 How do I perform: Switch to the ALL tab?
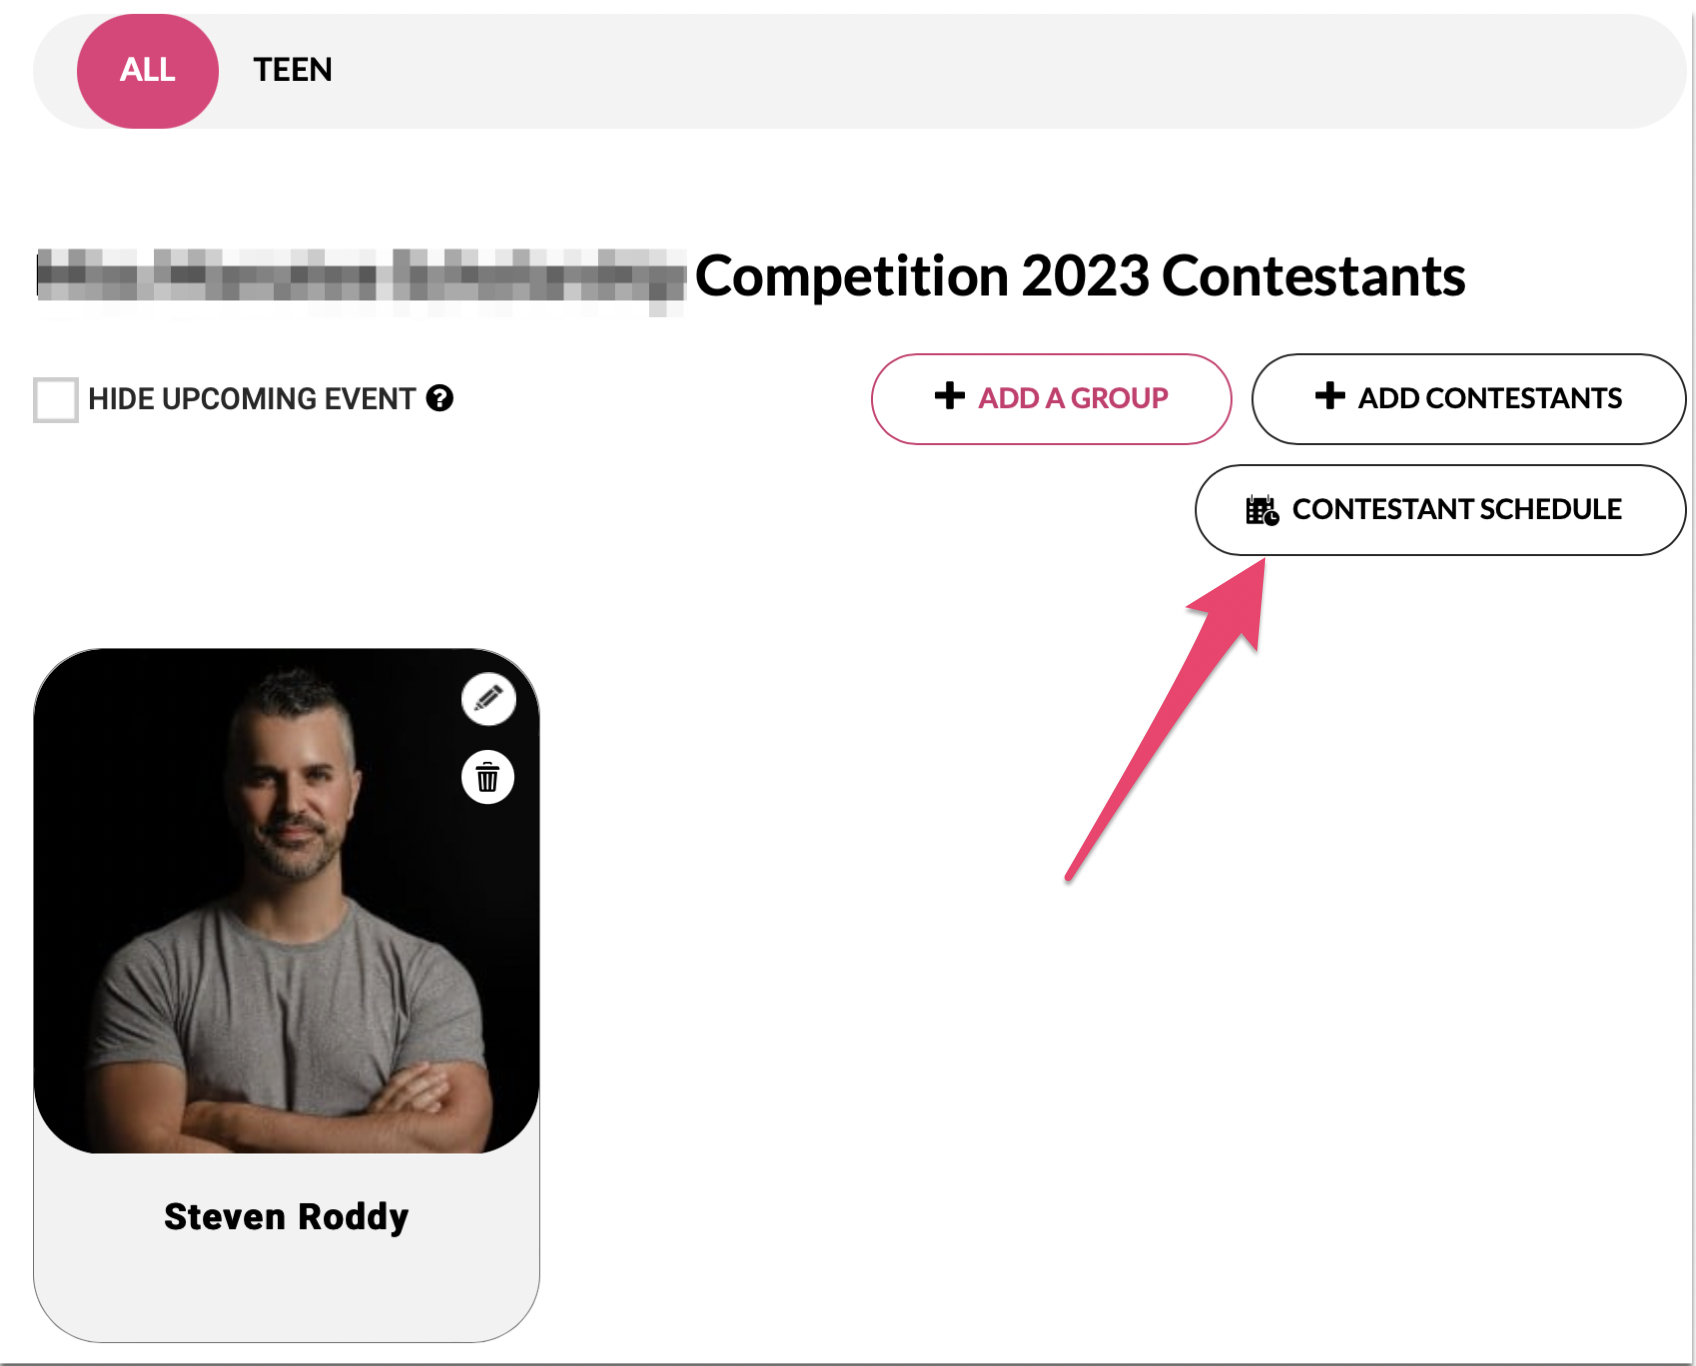(148, 70)
